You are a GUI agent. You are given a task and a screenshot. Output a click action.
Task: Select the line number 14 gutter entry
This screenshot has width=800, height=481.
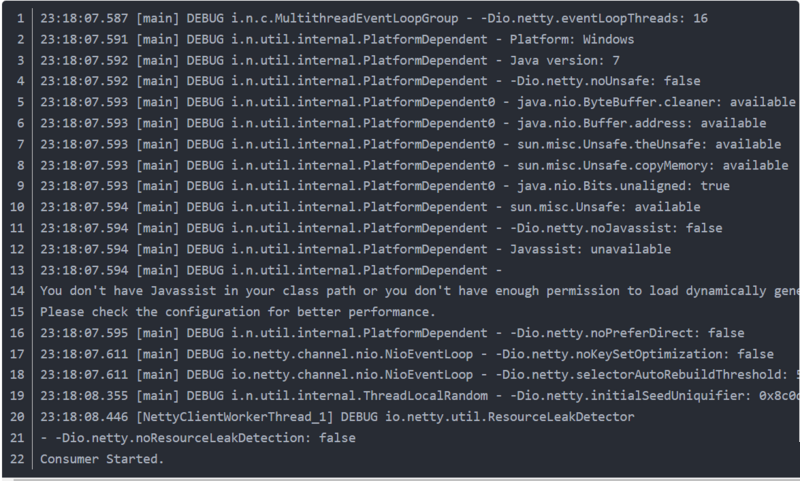click(17, 291)
